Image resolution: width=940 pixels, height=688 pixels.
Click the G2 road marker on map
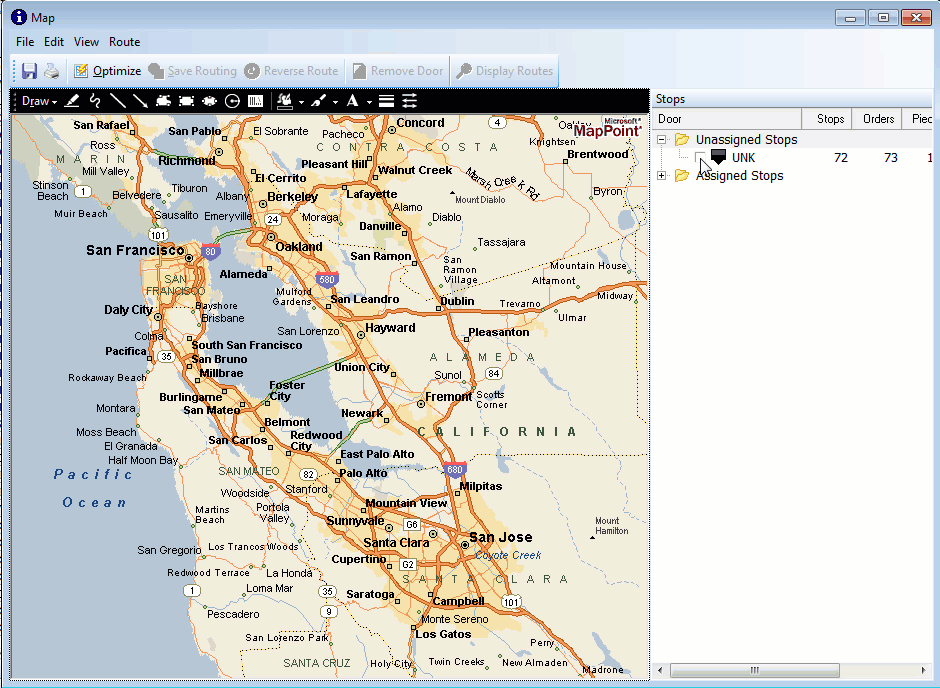(408, 565)
